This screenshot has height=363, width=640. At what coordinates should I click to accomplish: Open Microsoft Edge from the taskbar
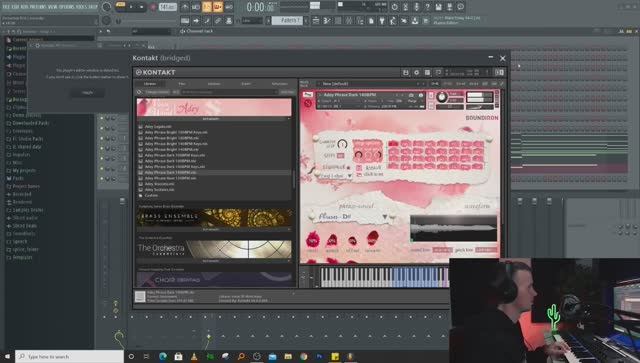point(163,356)
